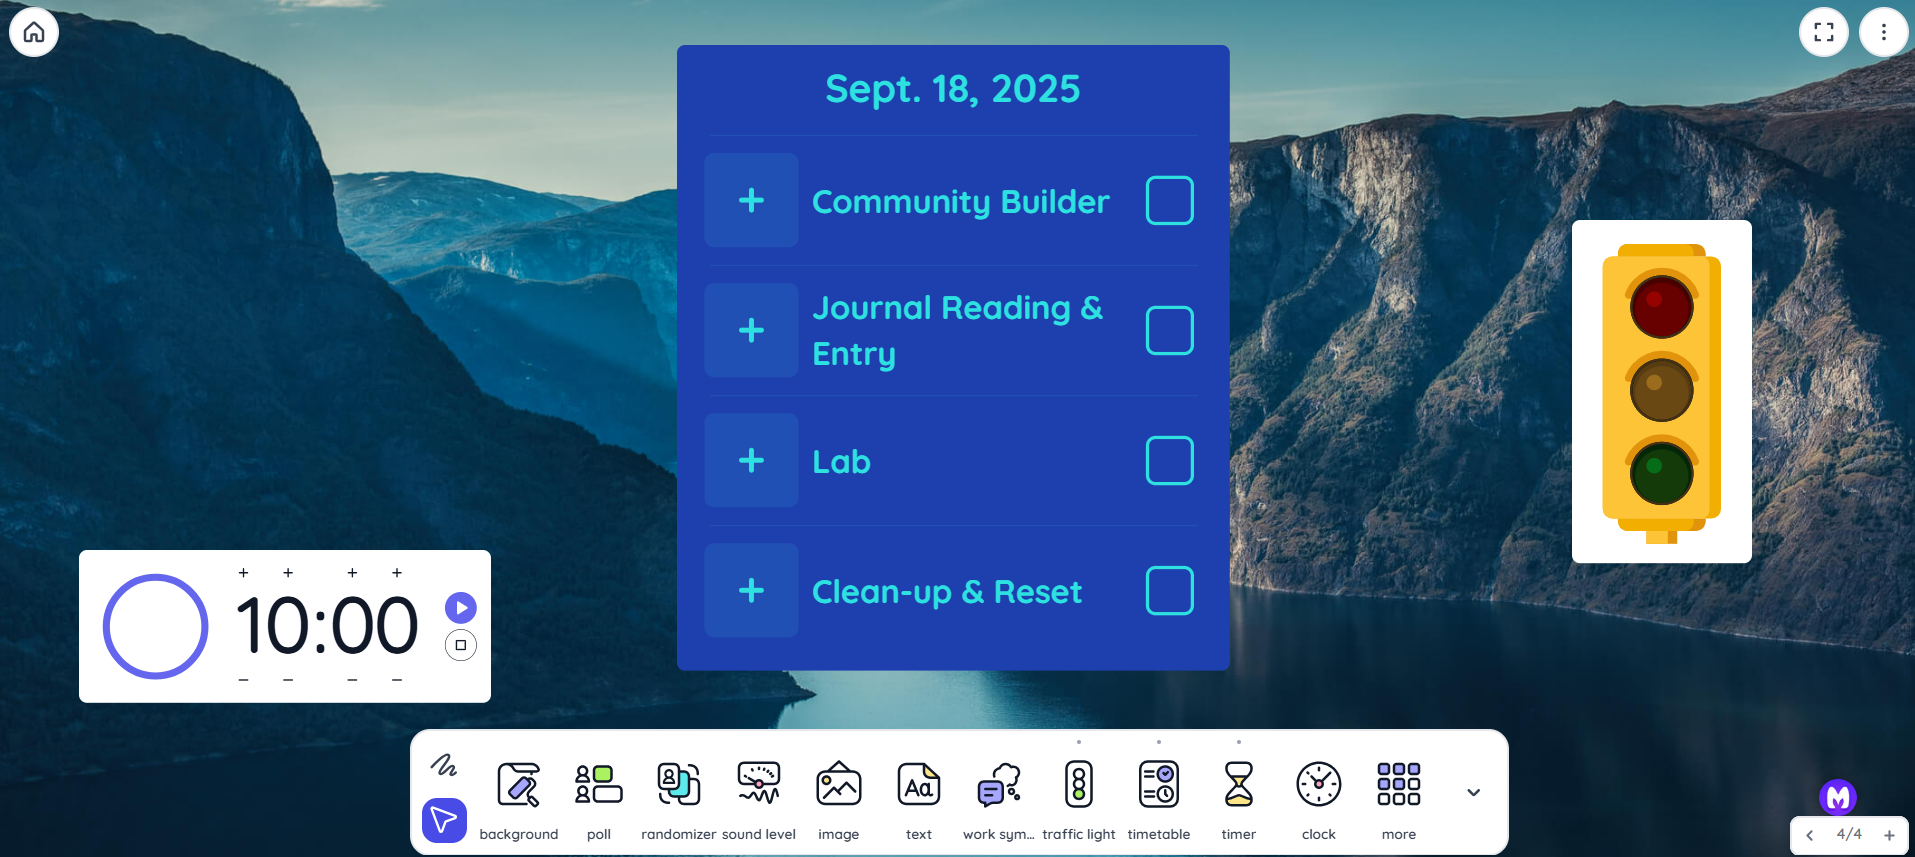Viewport: 1915px width, 857px height.
Task: Add a traffic light widget
Action: [1079, 801]
